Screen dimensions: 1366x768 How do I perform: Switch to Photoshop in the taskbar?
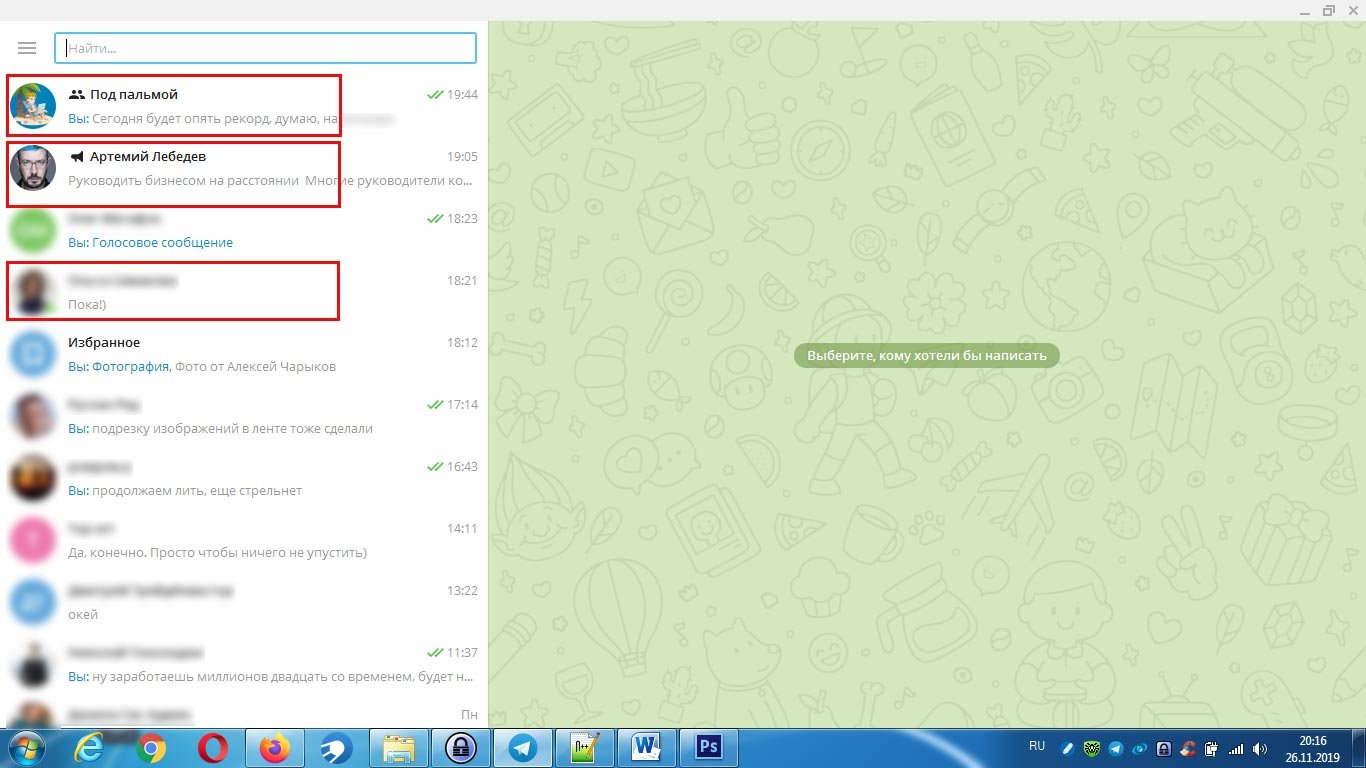pos(709,748)
